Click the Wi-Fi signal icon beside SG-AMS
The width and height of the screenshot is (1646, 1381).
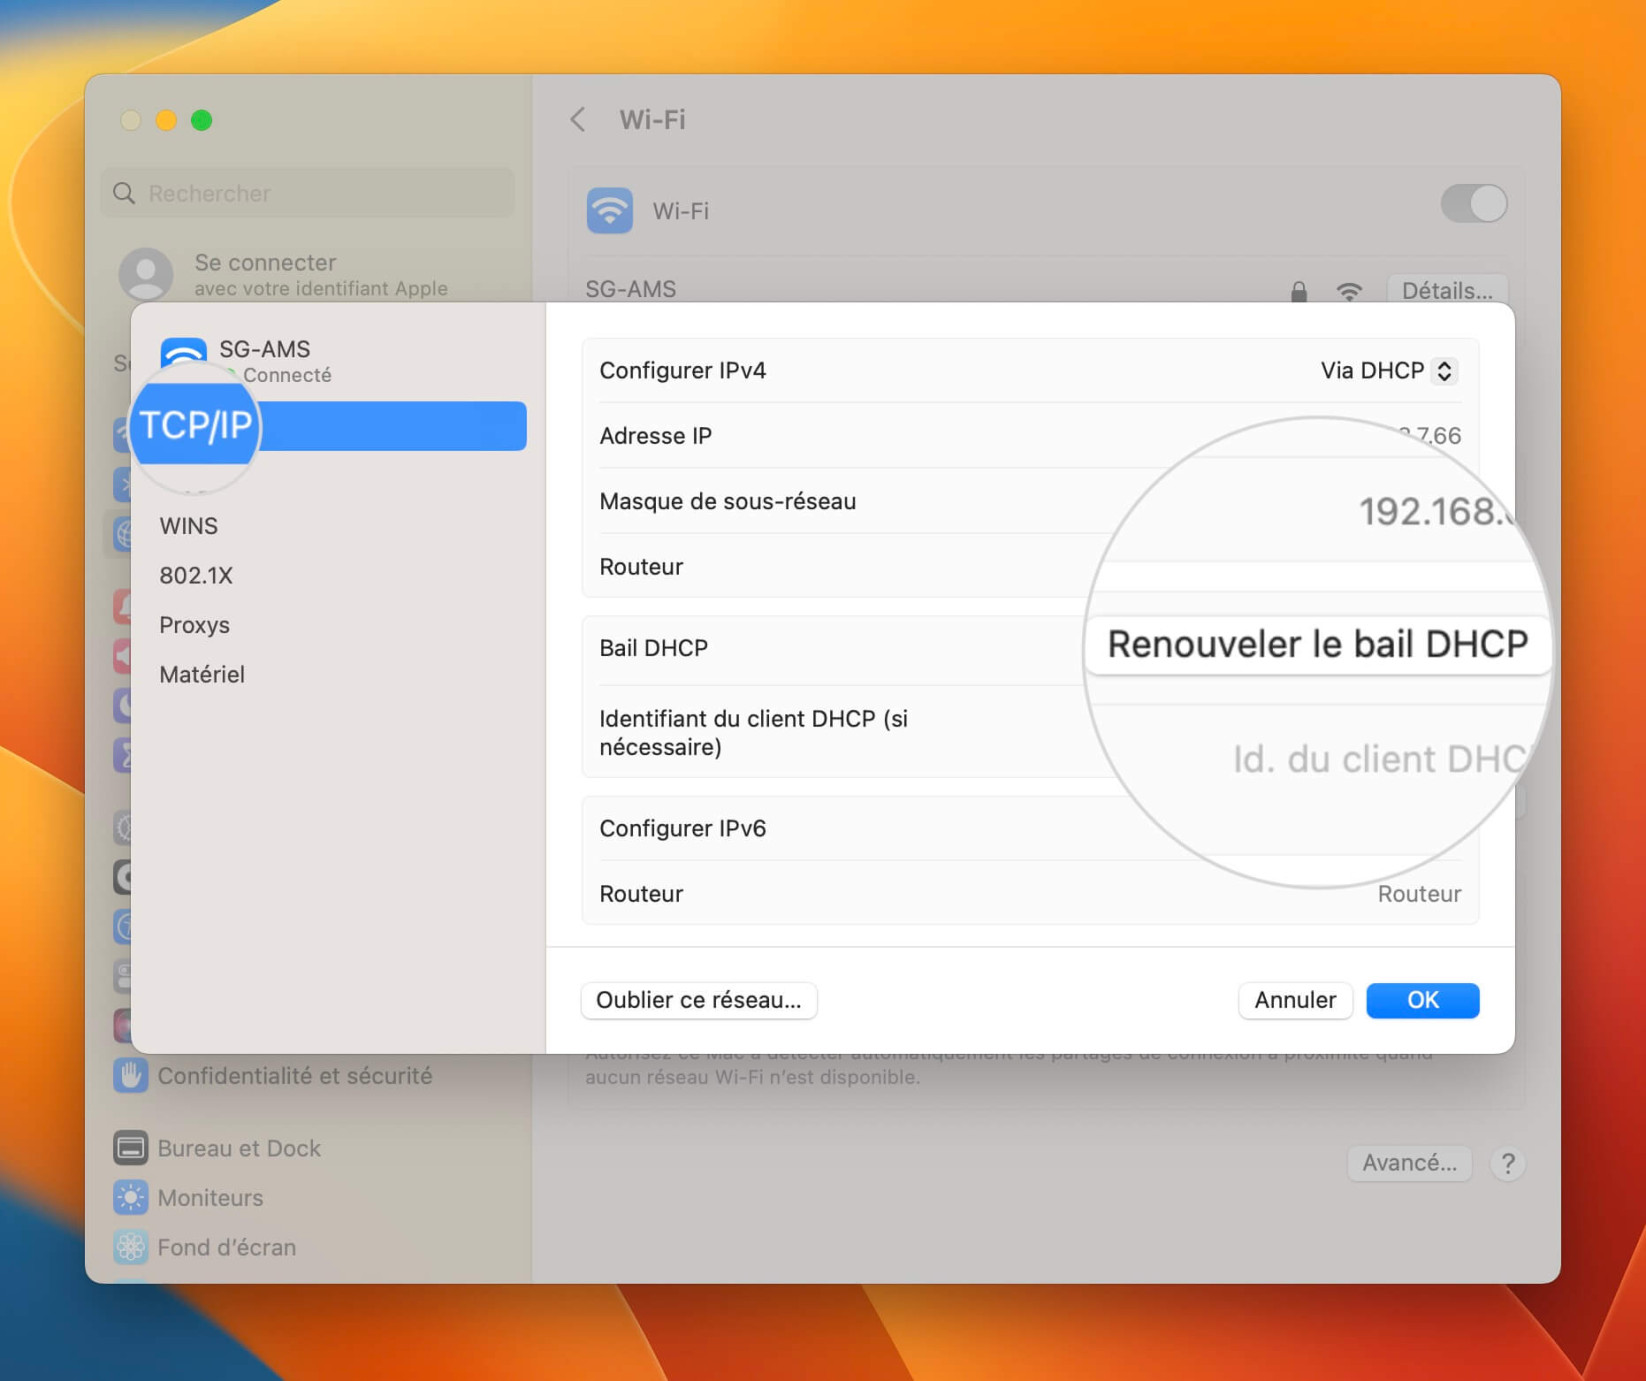pos(1349,291)
